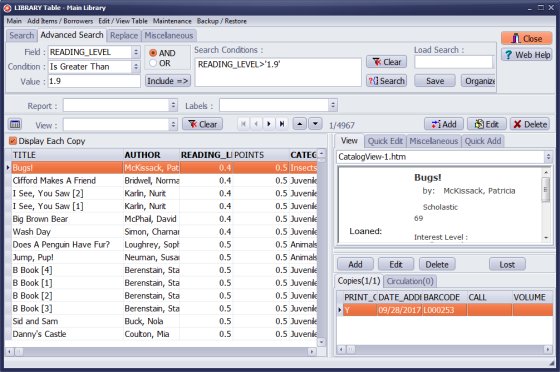Image resolution: width=560 pixels, height=372 pixels.
Task: Select the OR radio option
Action: 153,63
